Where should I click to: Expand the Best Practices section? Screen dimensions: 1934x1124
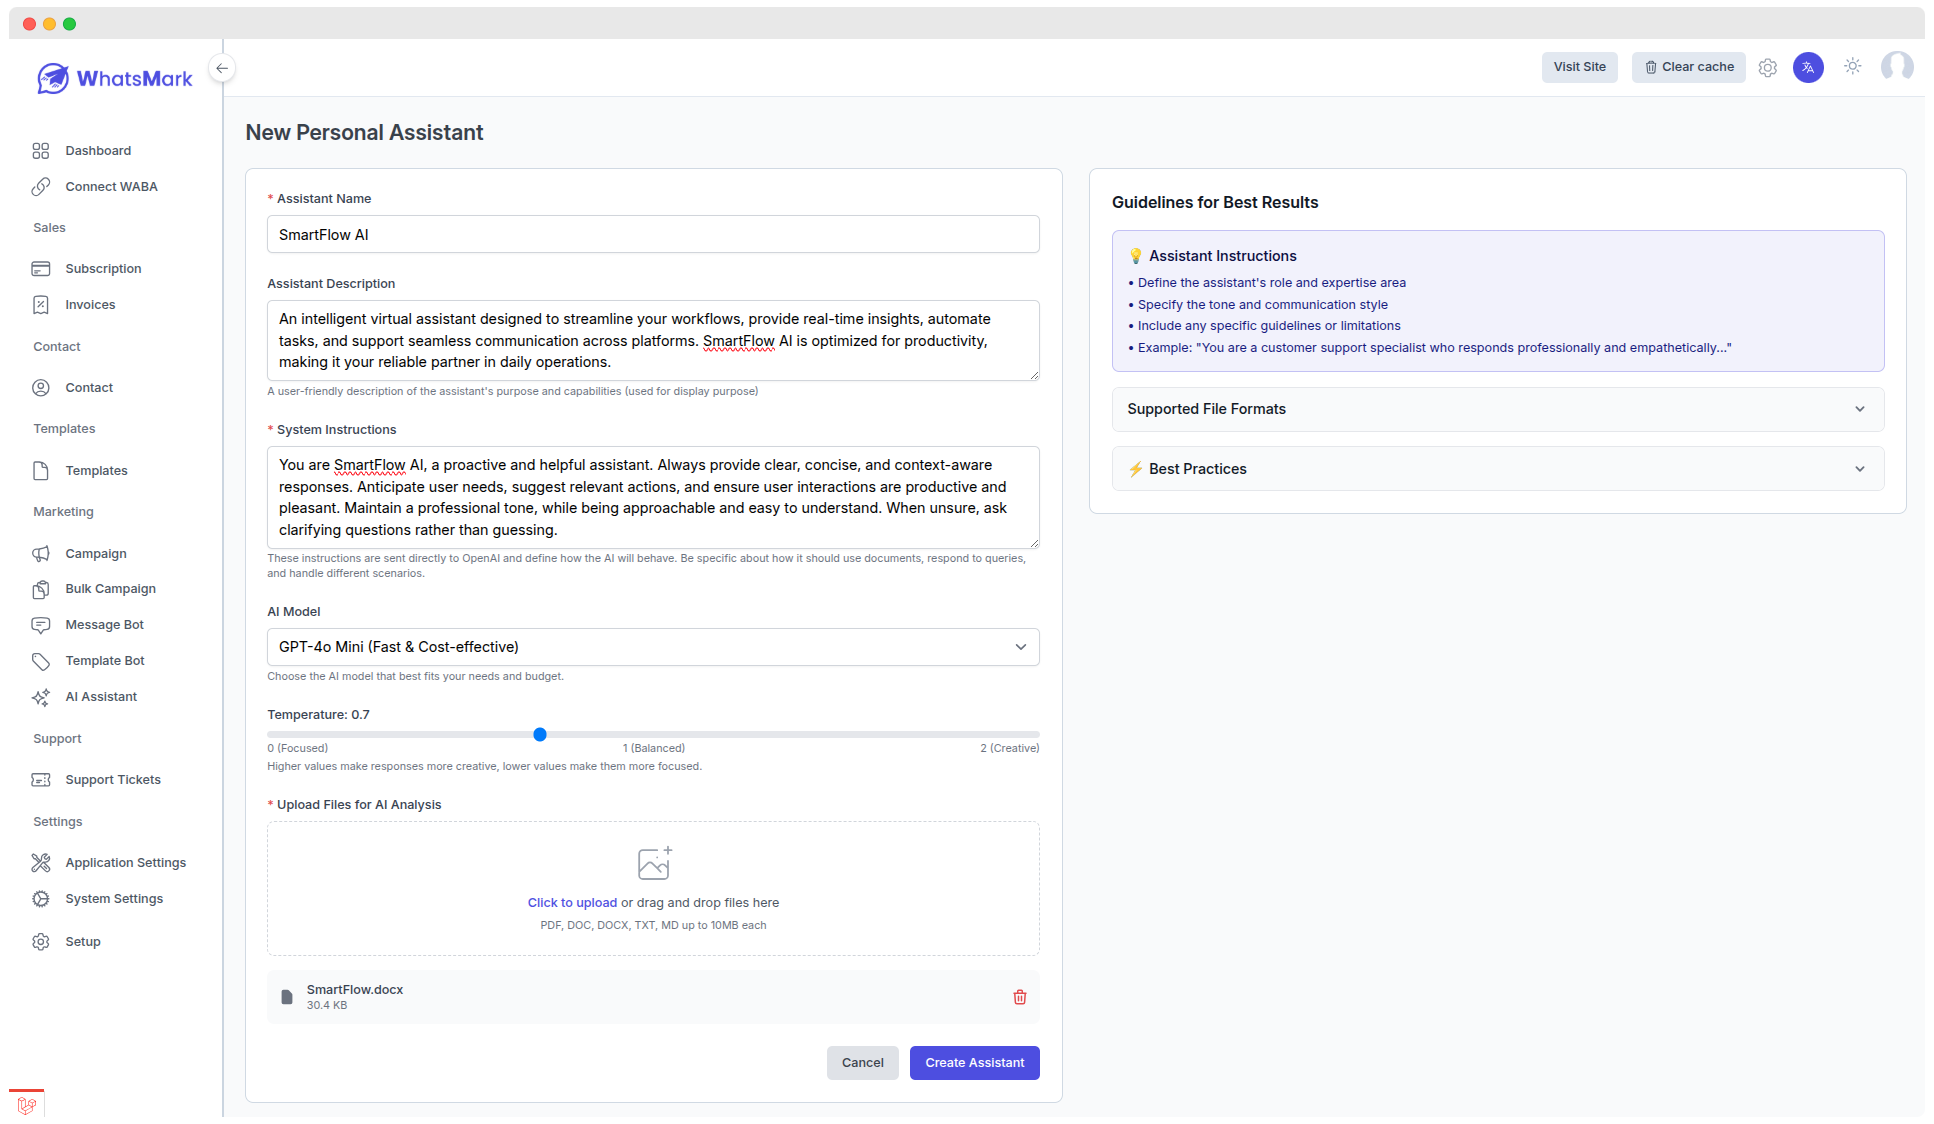pos(1496,468)
